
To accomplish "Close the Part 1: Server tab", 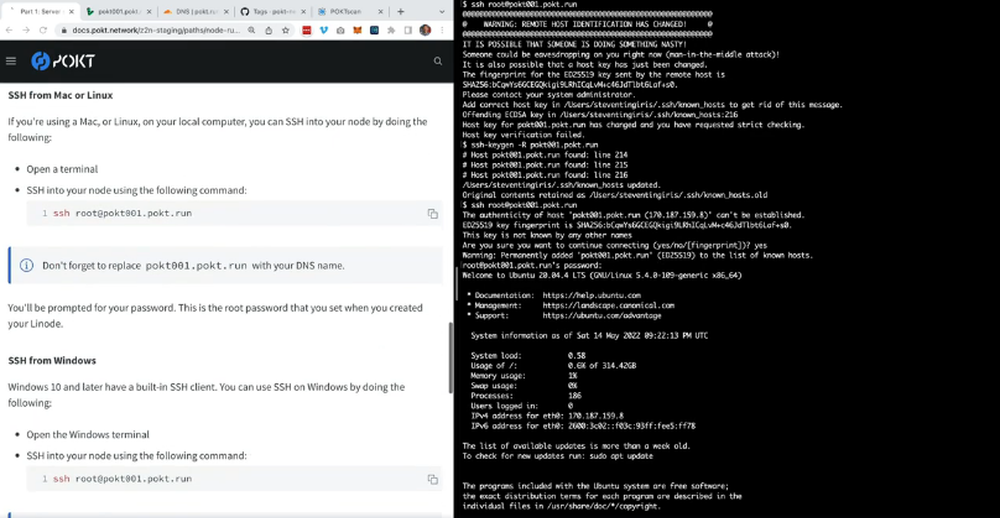I will [x=70, y=11].
